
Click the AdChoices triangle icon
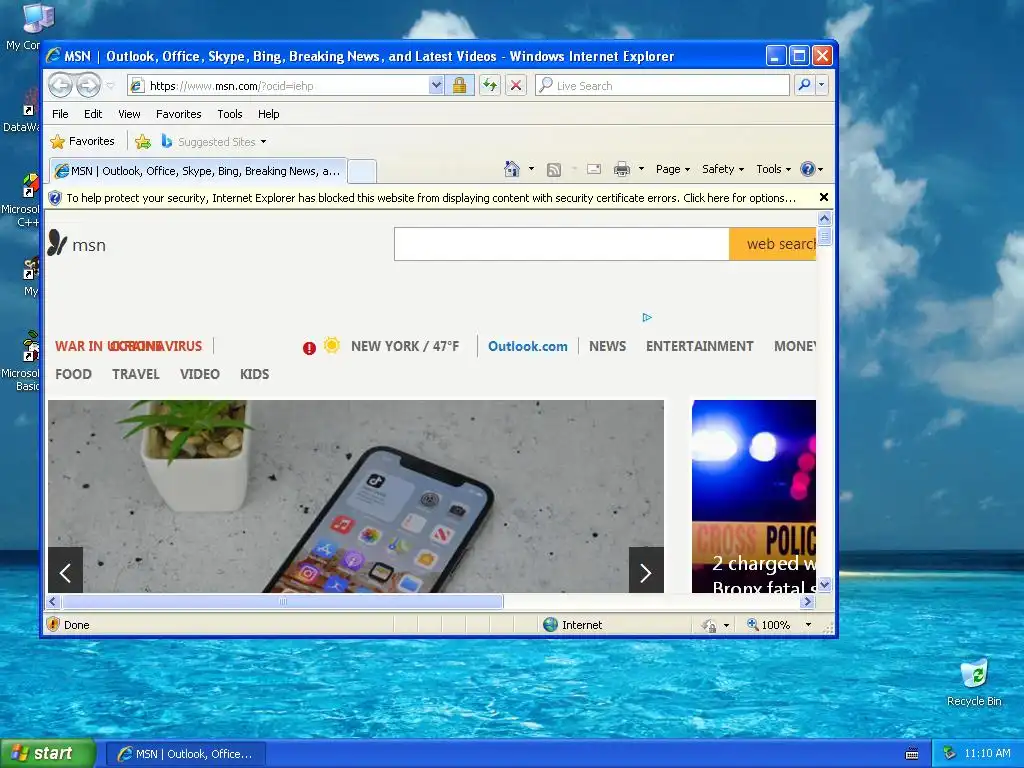coord(647,317)
